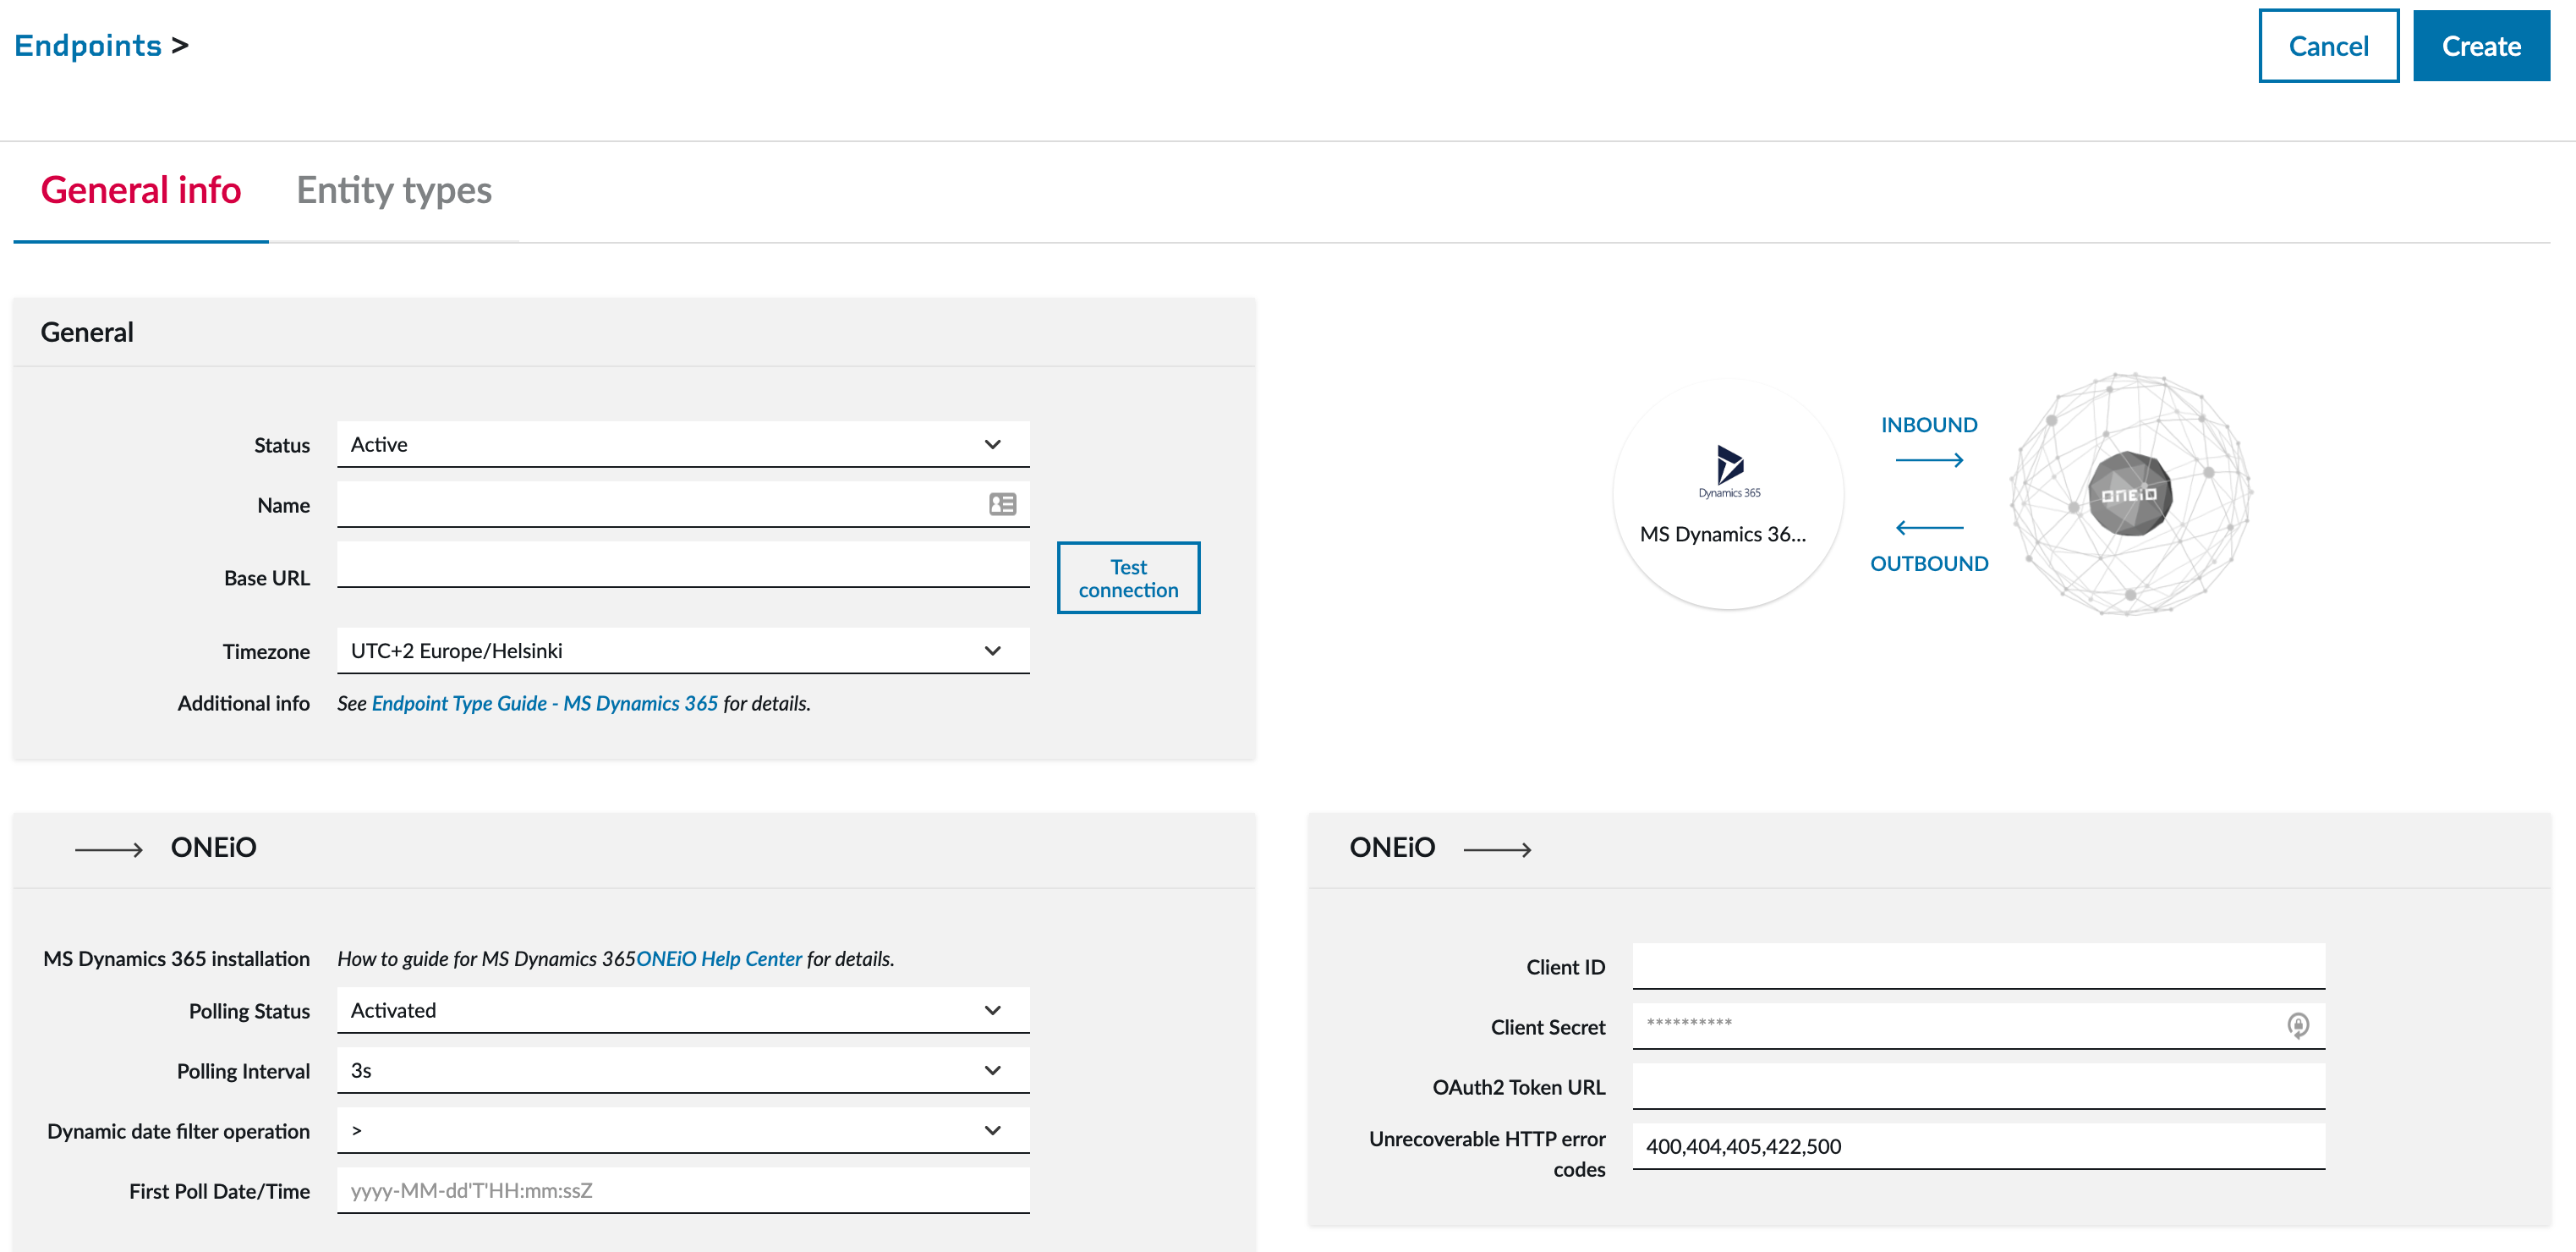Click Unrecoverable HTTP error codes field

point(1978,1146)
